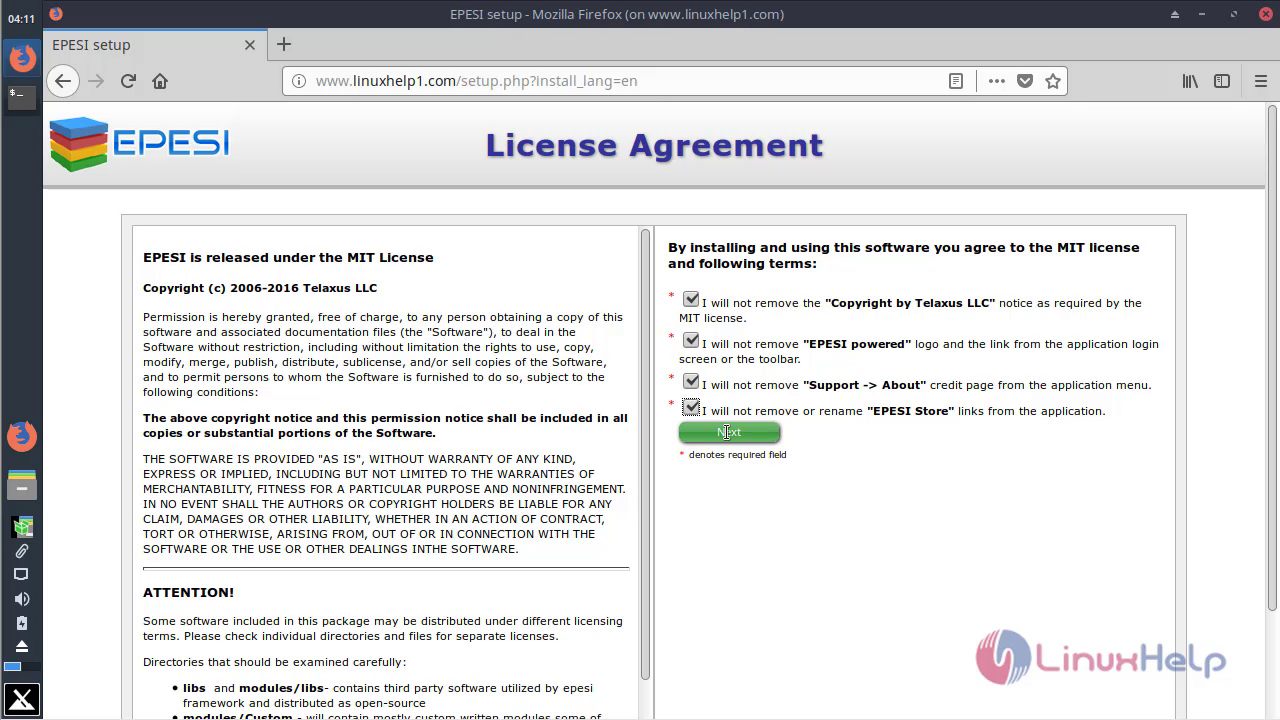Open the terminal from the dock
This screenshot has width=1280, height=720.
[22, 96]
